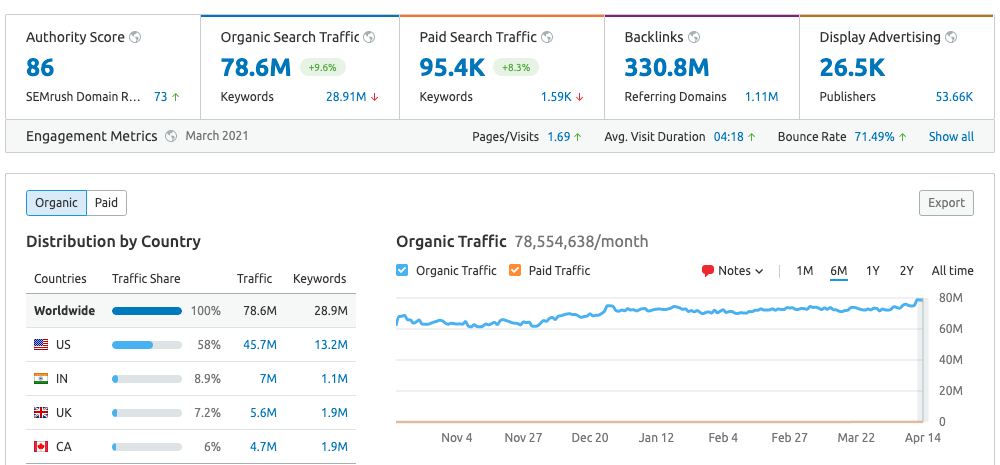The height and width of the screenshot is (465, 1000).
Task: Switch to the Paid toggle button
Action: point(107,203)
